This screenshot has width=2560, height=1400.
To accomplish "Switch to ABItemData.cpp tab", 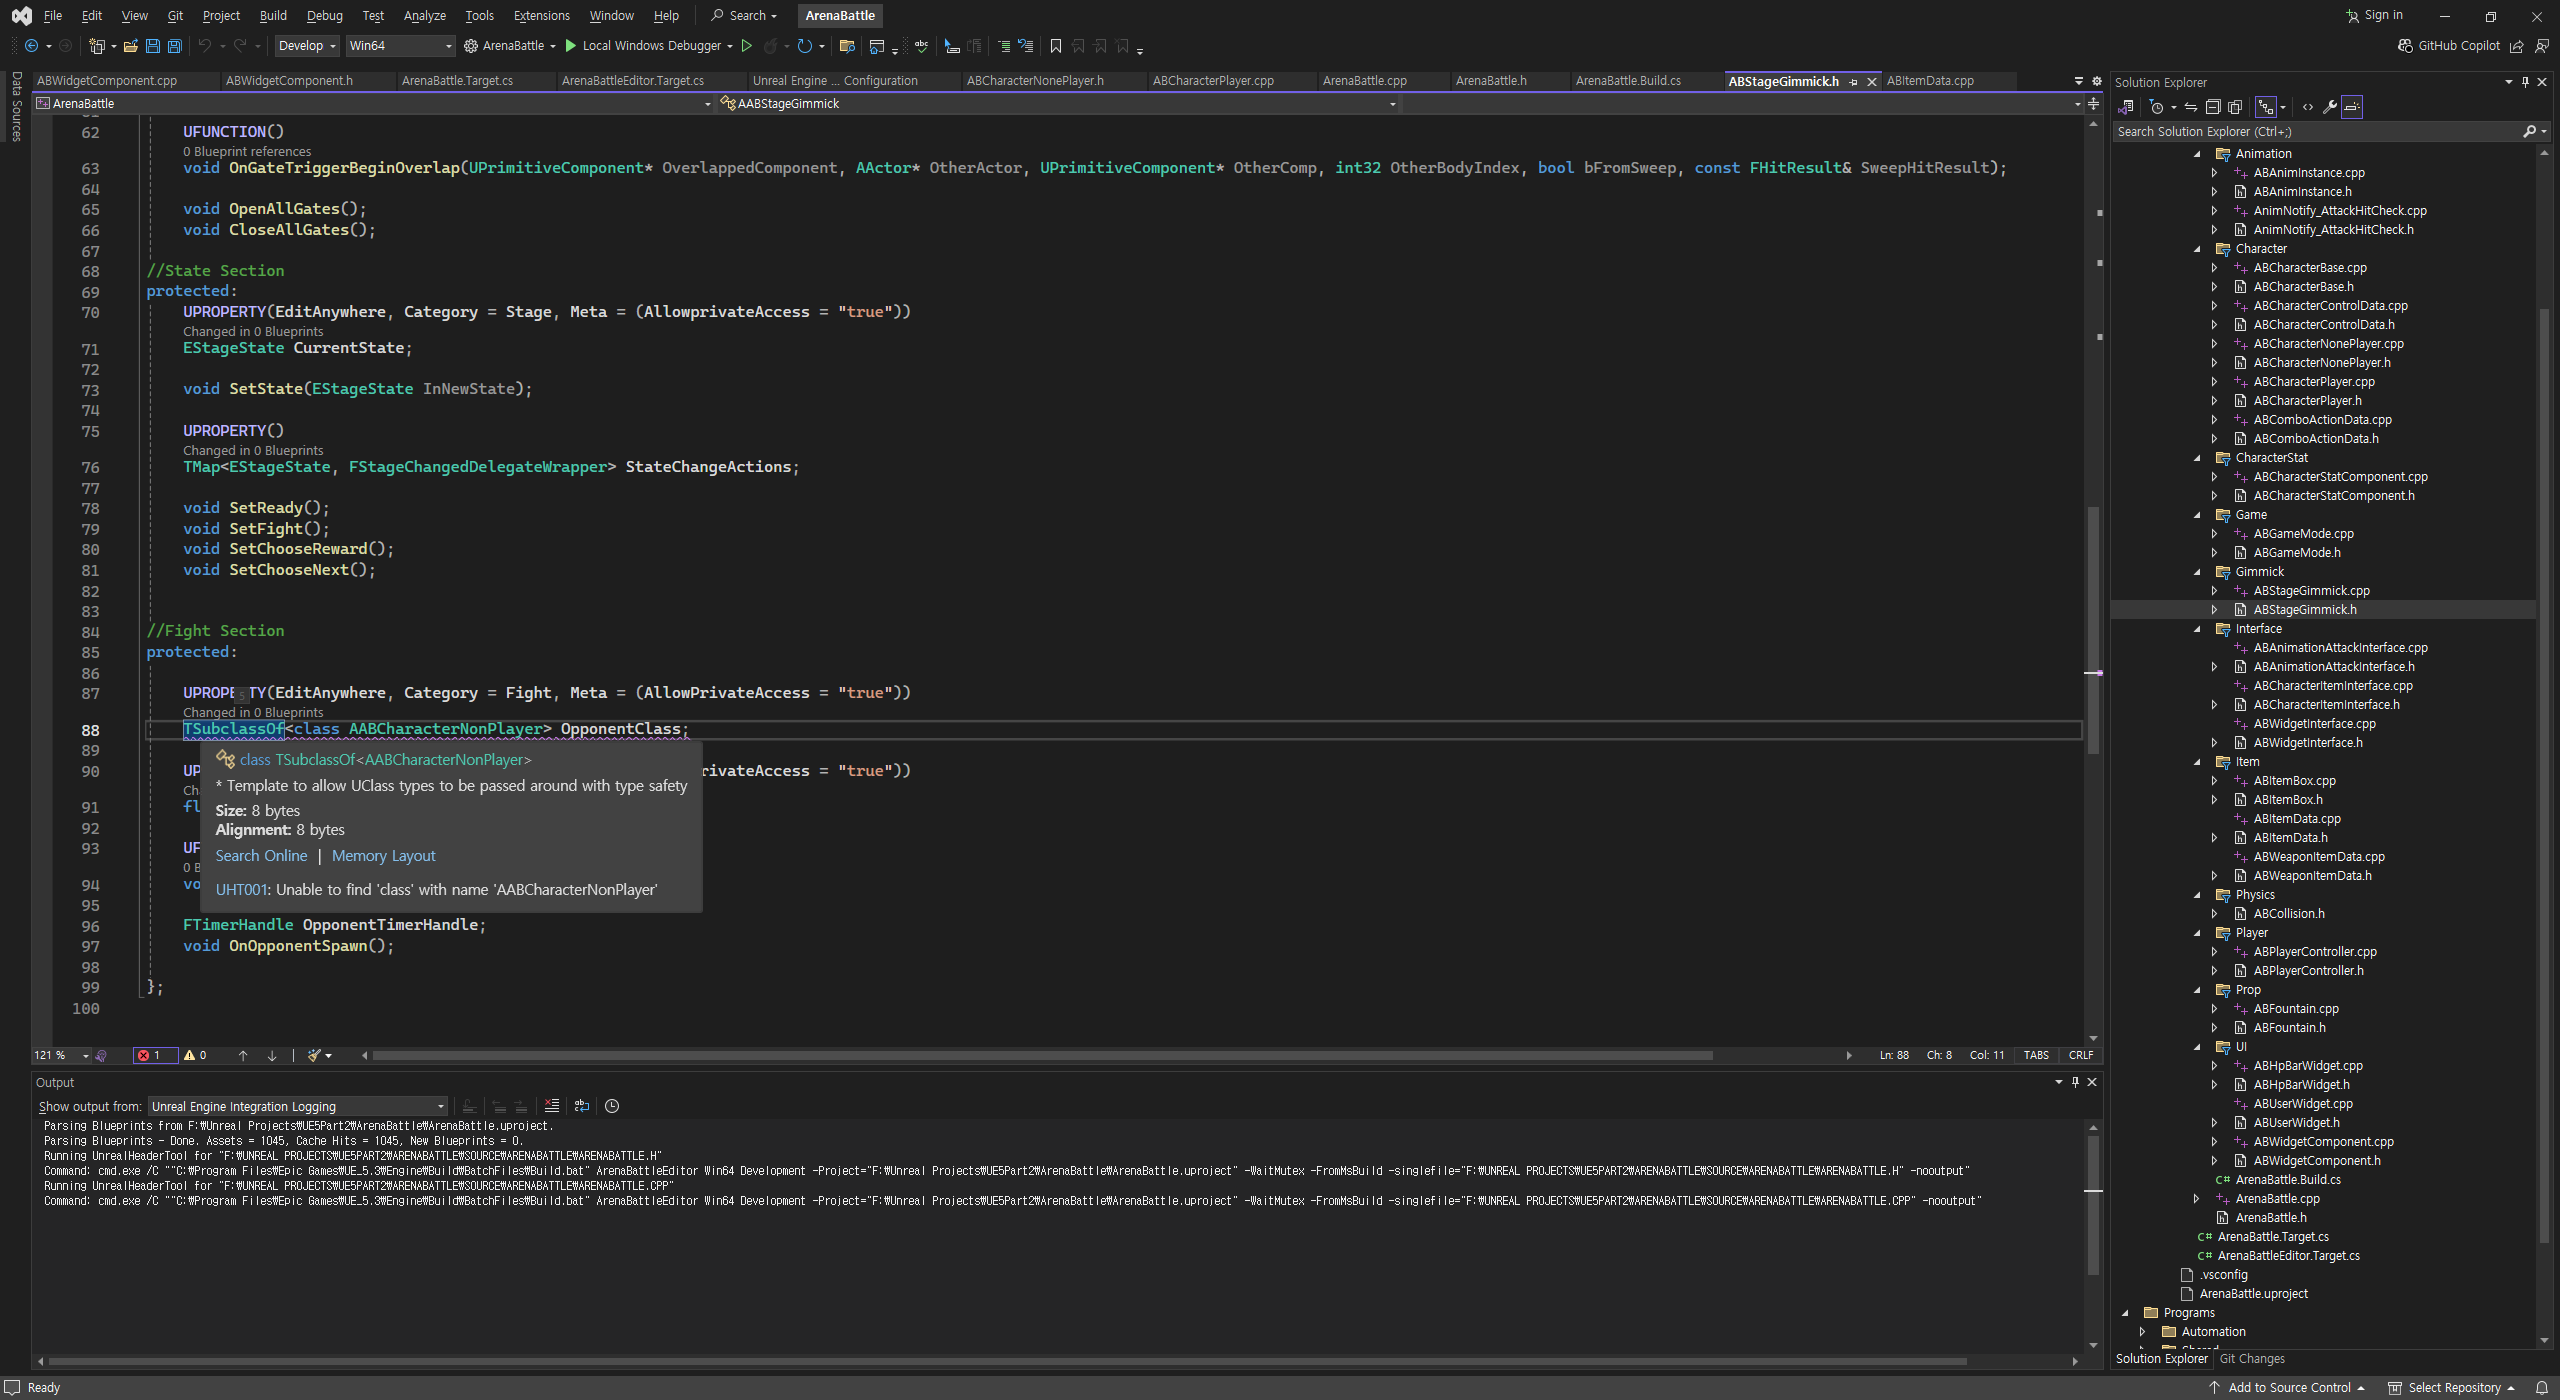I will (1930, 81).
